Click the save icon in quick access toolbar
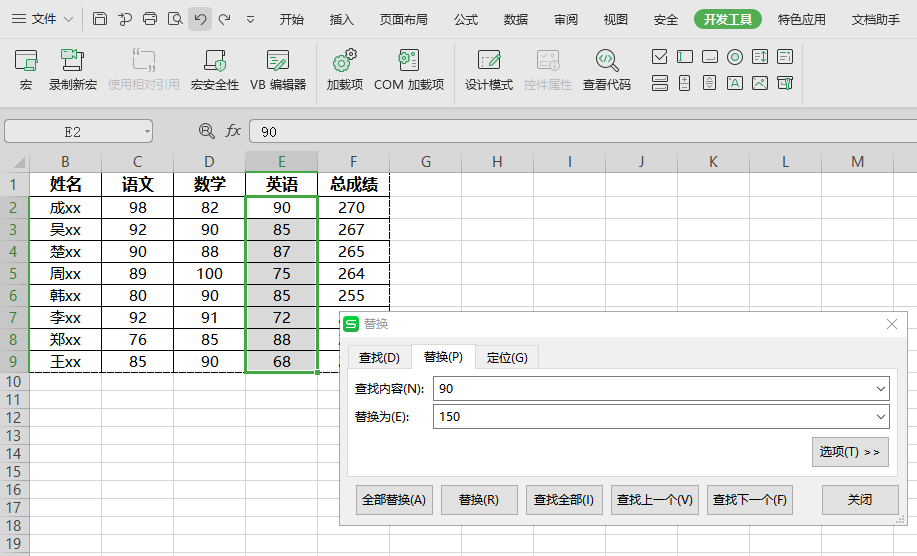Screen dimensions: 917x556 tap(100, 19)
